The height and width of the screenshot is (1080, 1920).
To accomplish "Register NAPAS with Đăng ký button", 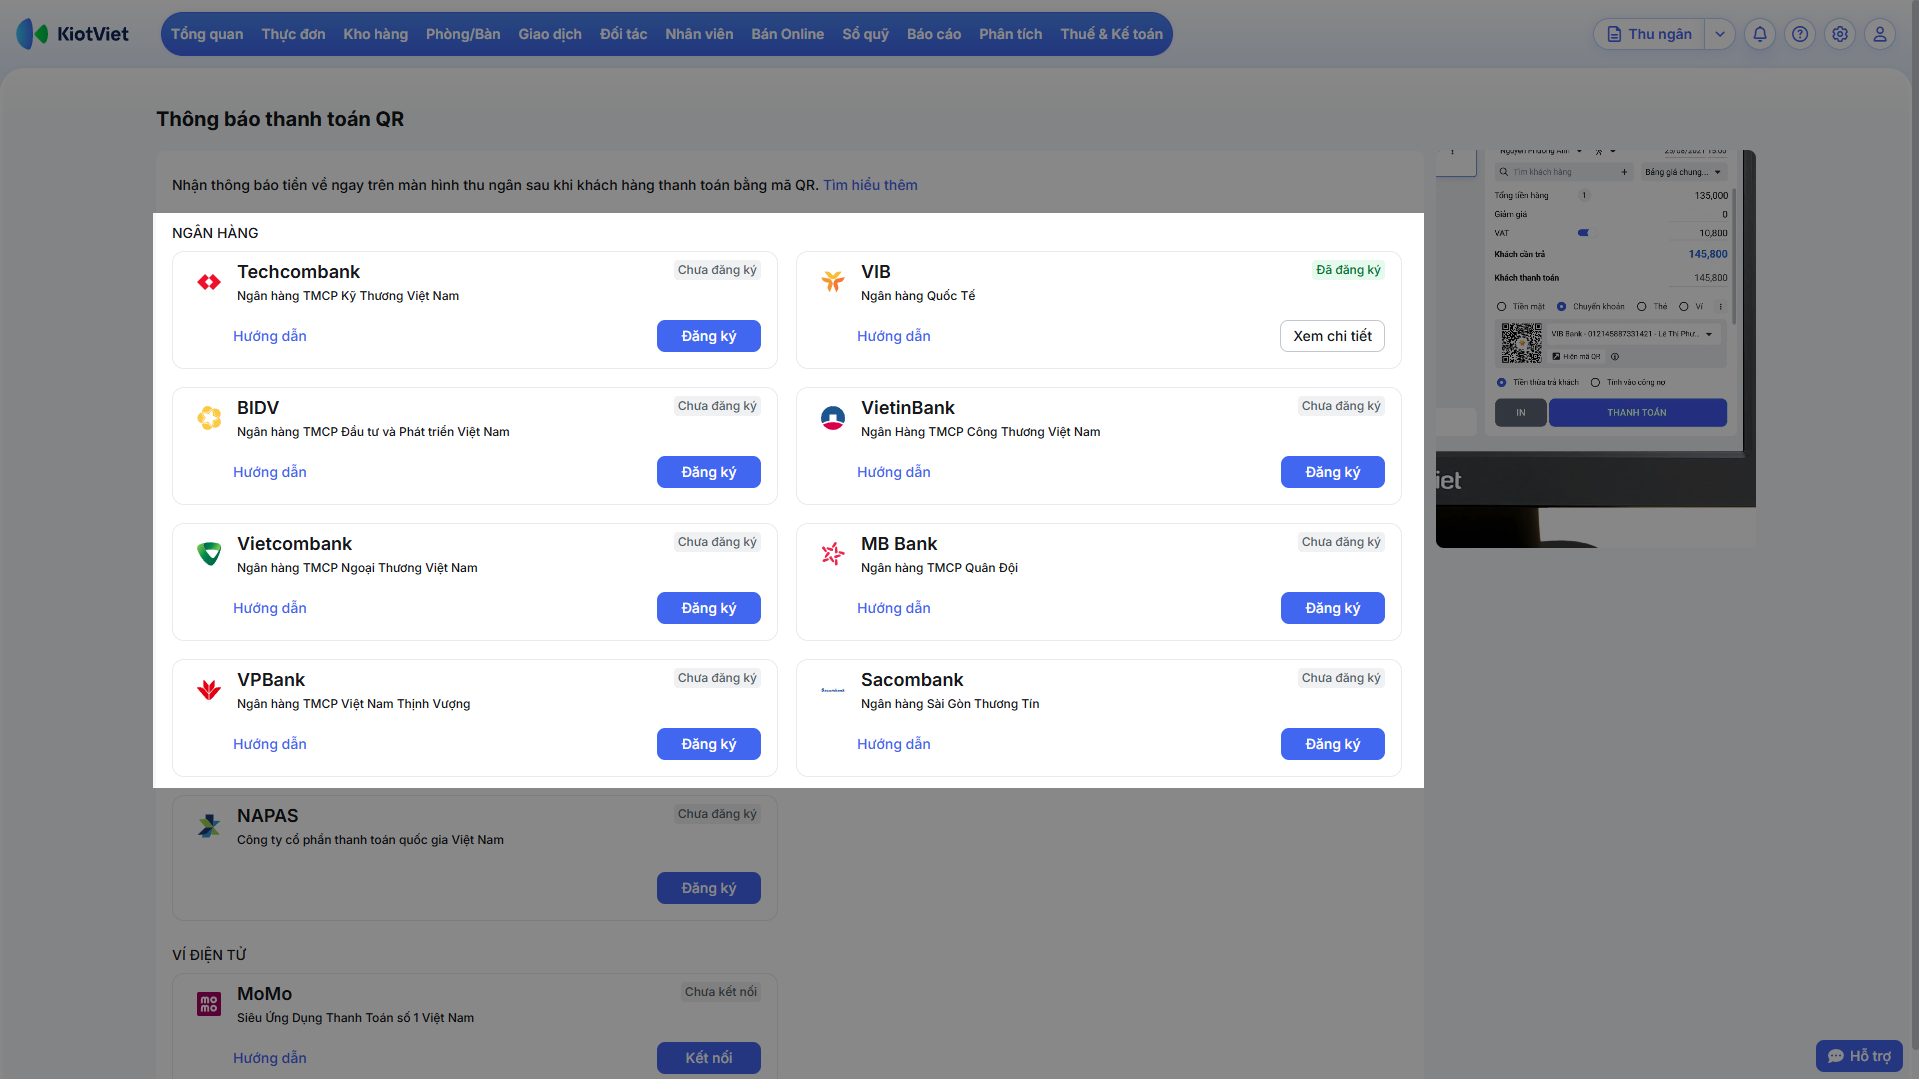I will [709, 888].
